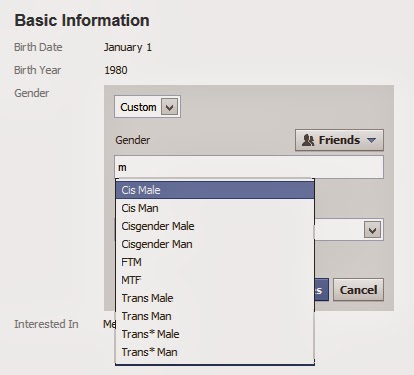414x375 pixels.
Task: Click the Custom gender selection box
Action: (147, 107)
